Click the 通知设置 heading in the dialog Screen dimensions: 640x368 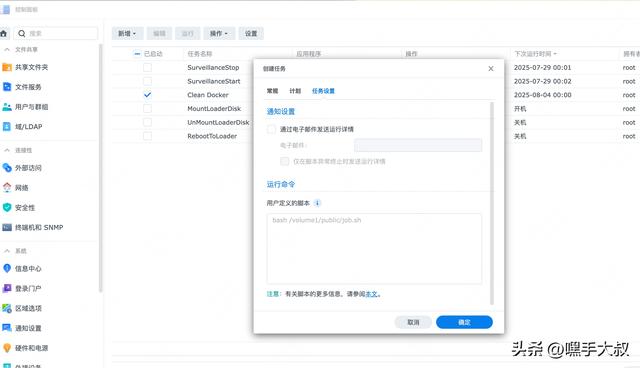coord(280,111)
